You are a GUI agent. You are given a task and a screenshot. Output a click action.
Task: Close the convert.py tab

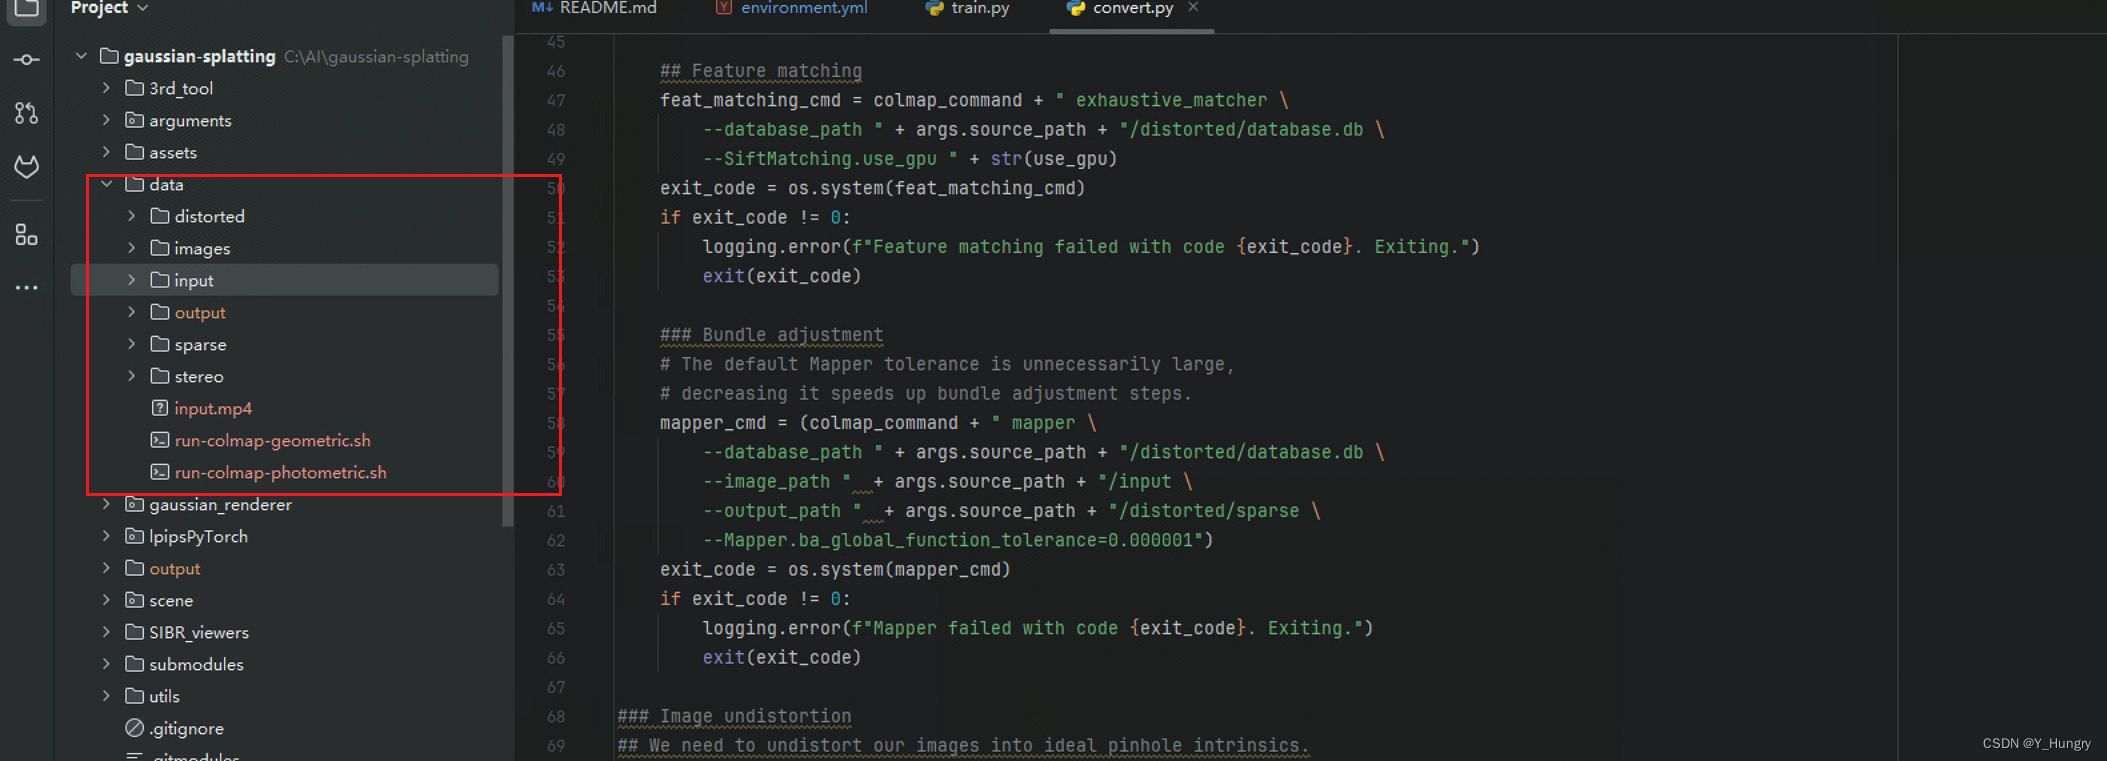tap(1193, 8)
